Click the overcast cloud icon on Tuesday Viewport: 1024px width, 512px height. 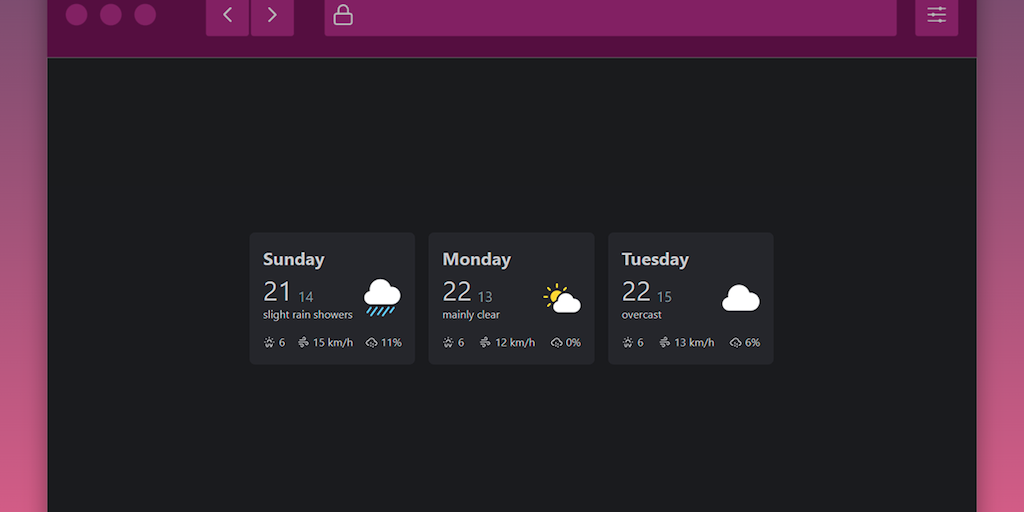[741, 298]
